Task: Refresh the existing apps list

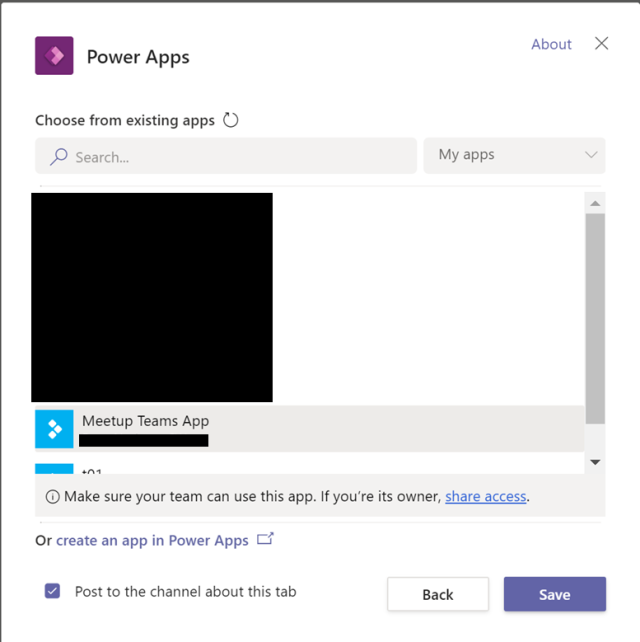Action: point(231,120)
